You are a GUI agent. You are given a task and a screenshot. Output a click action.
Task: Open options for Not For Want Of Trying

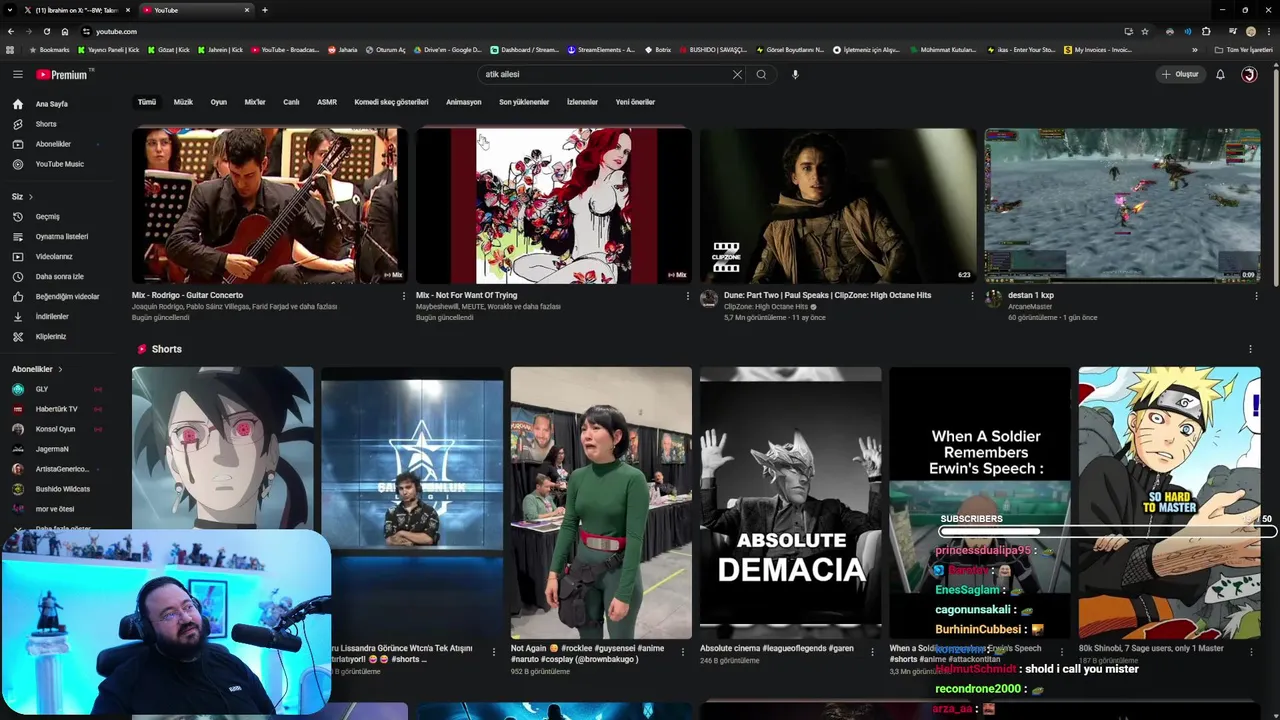coord(688,296)
